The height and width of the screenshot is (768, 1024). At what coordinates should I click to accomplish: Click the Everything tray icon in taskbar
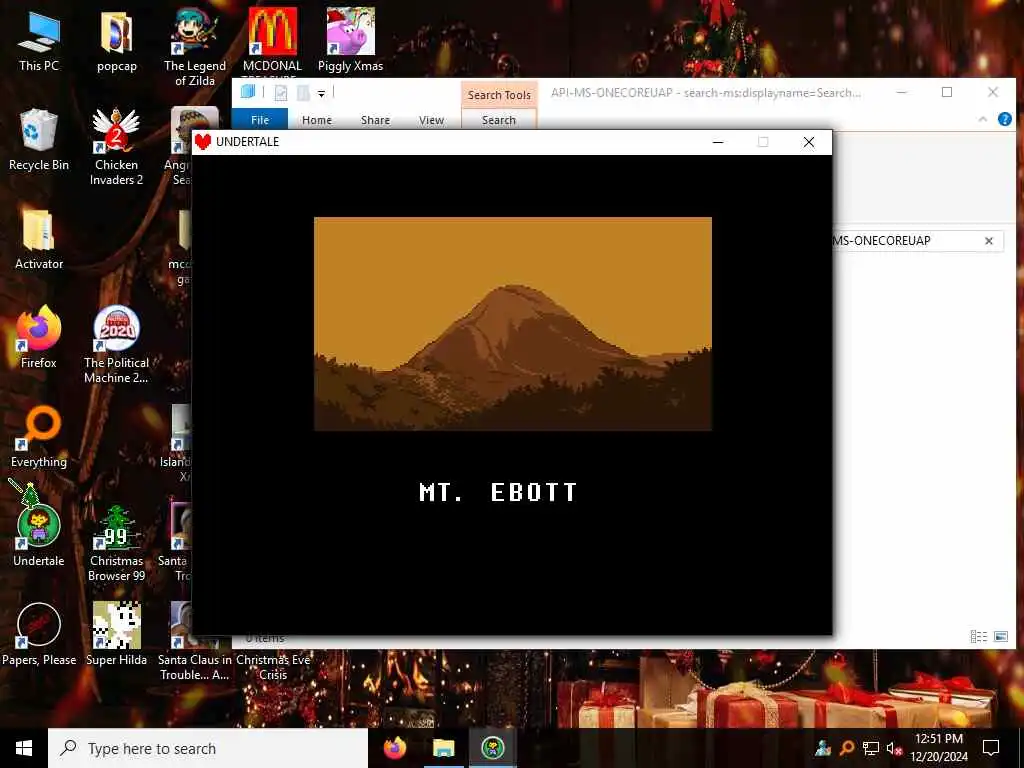(846, 748)
